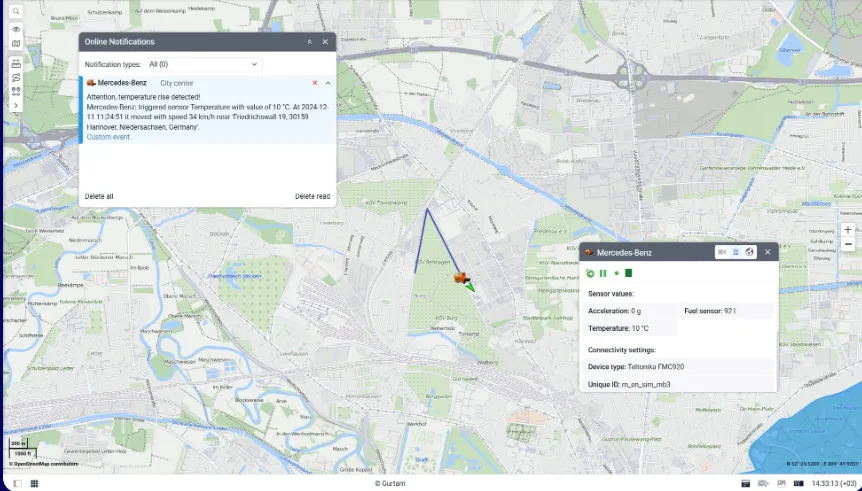Click the © Gurtam footer link
The image size is (862, 491).
tap(390, 483)
